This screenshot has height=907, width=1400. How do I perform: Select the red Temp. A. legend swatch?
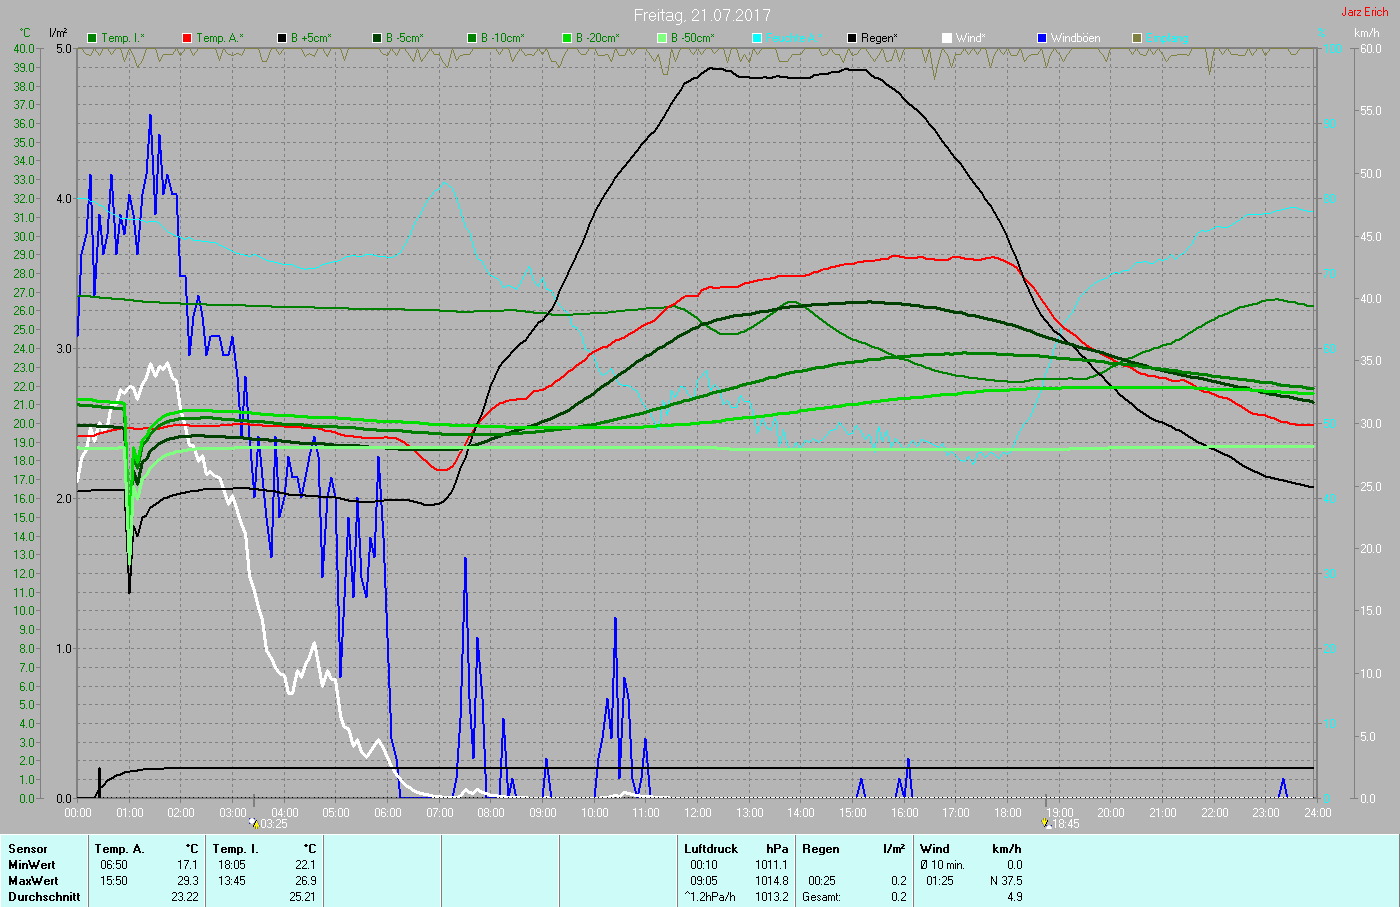tap(187, 38)
